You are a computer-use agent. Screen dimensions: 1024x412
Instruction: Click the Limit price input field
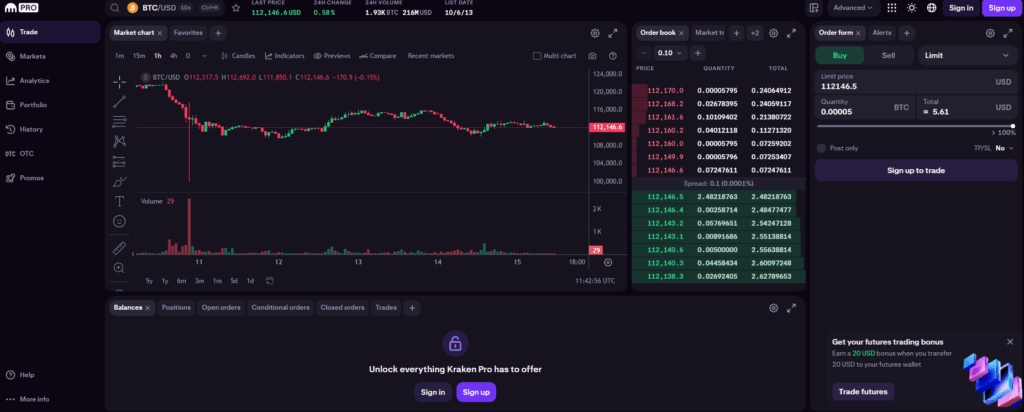tap(900, 86)
